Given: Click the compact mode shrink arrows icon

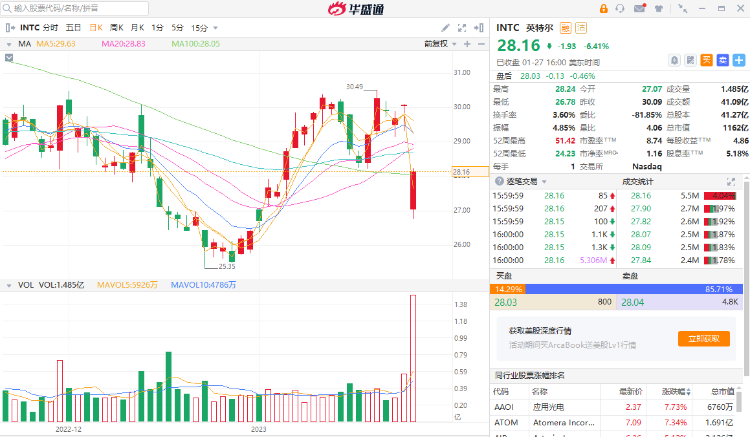Looking at the screenshot, I should click(683, 9).
